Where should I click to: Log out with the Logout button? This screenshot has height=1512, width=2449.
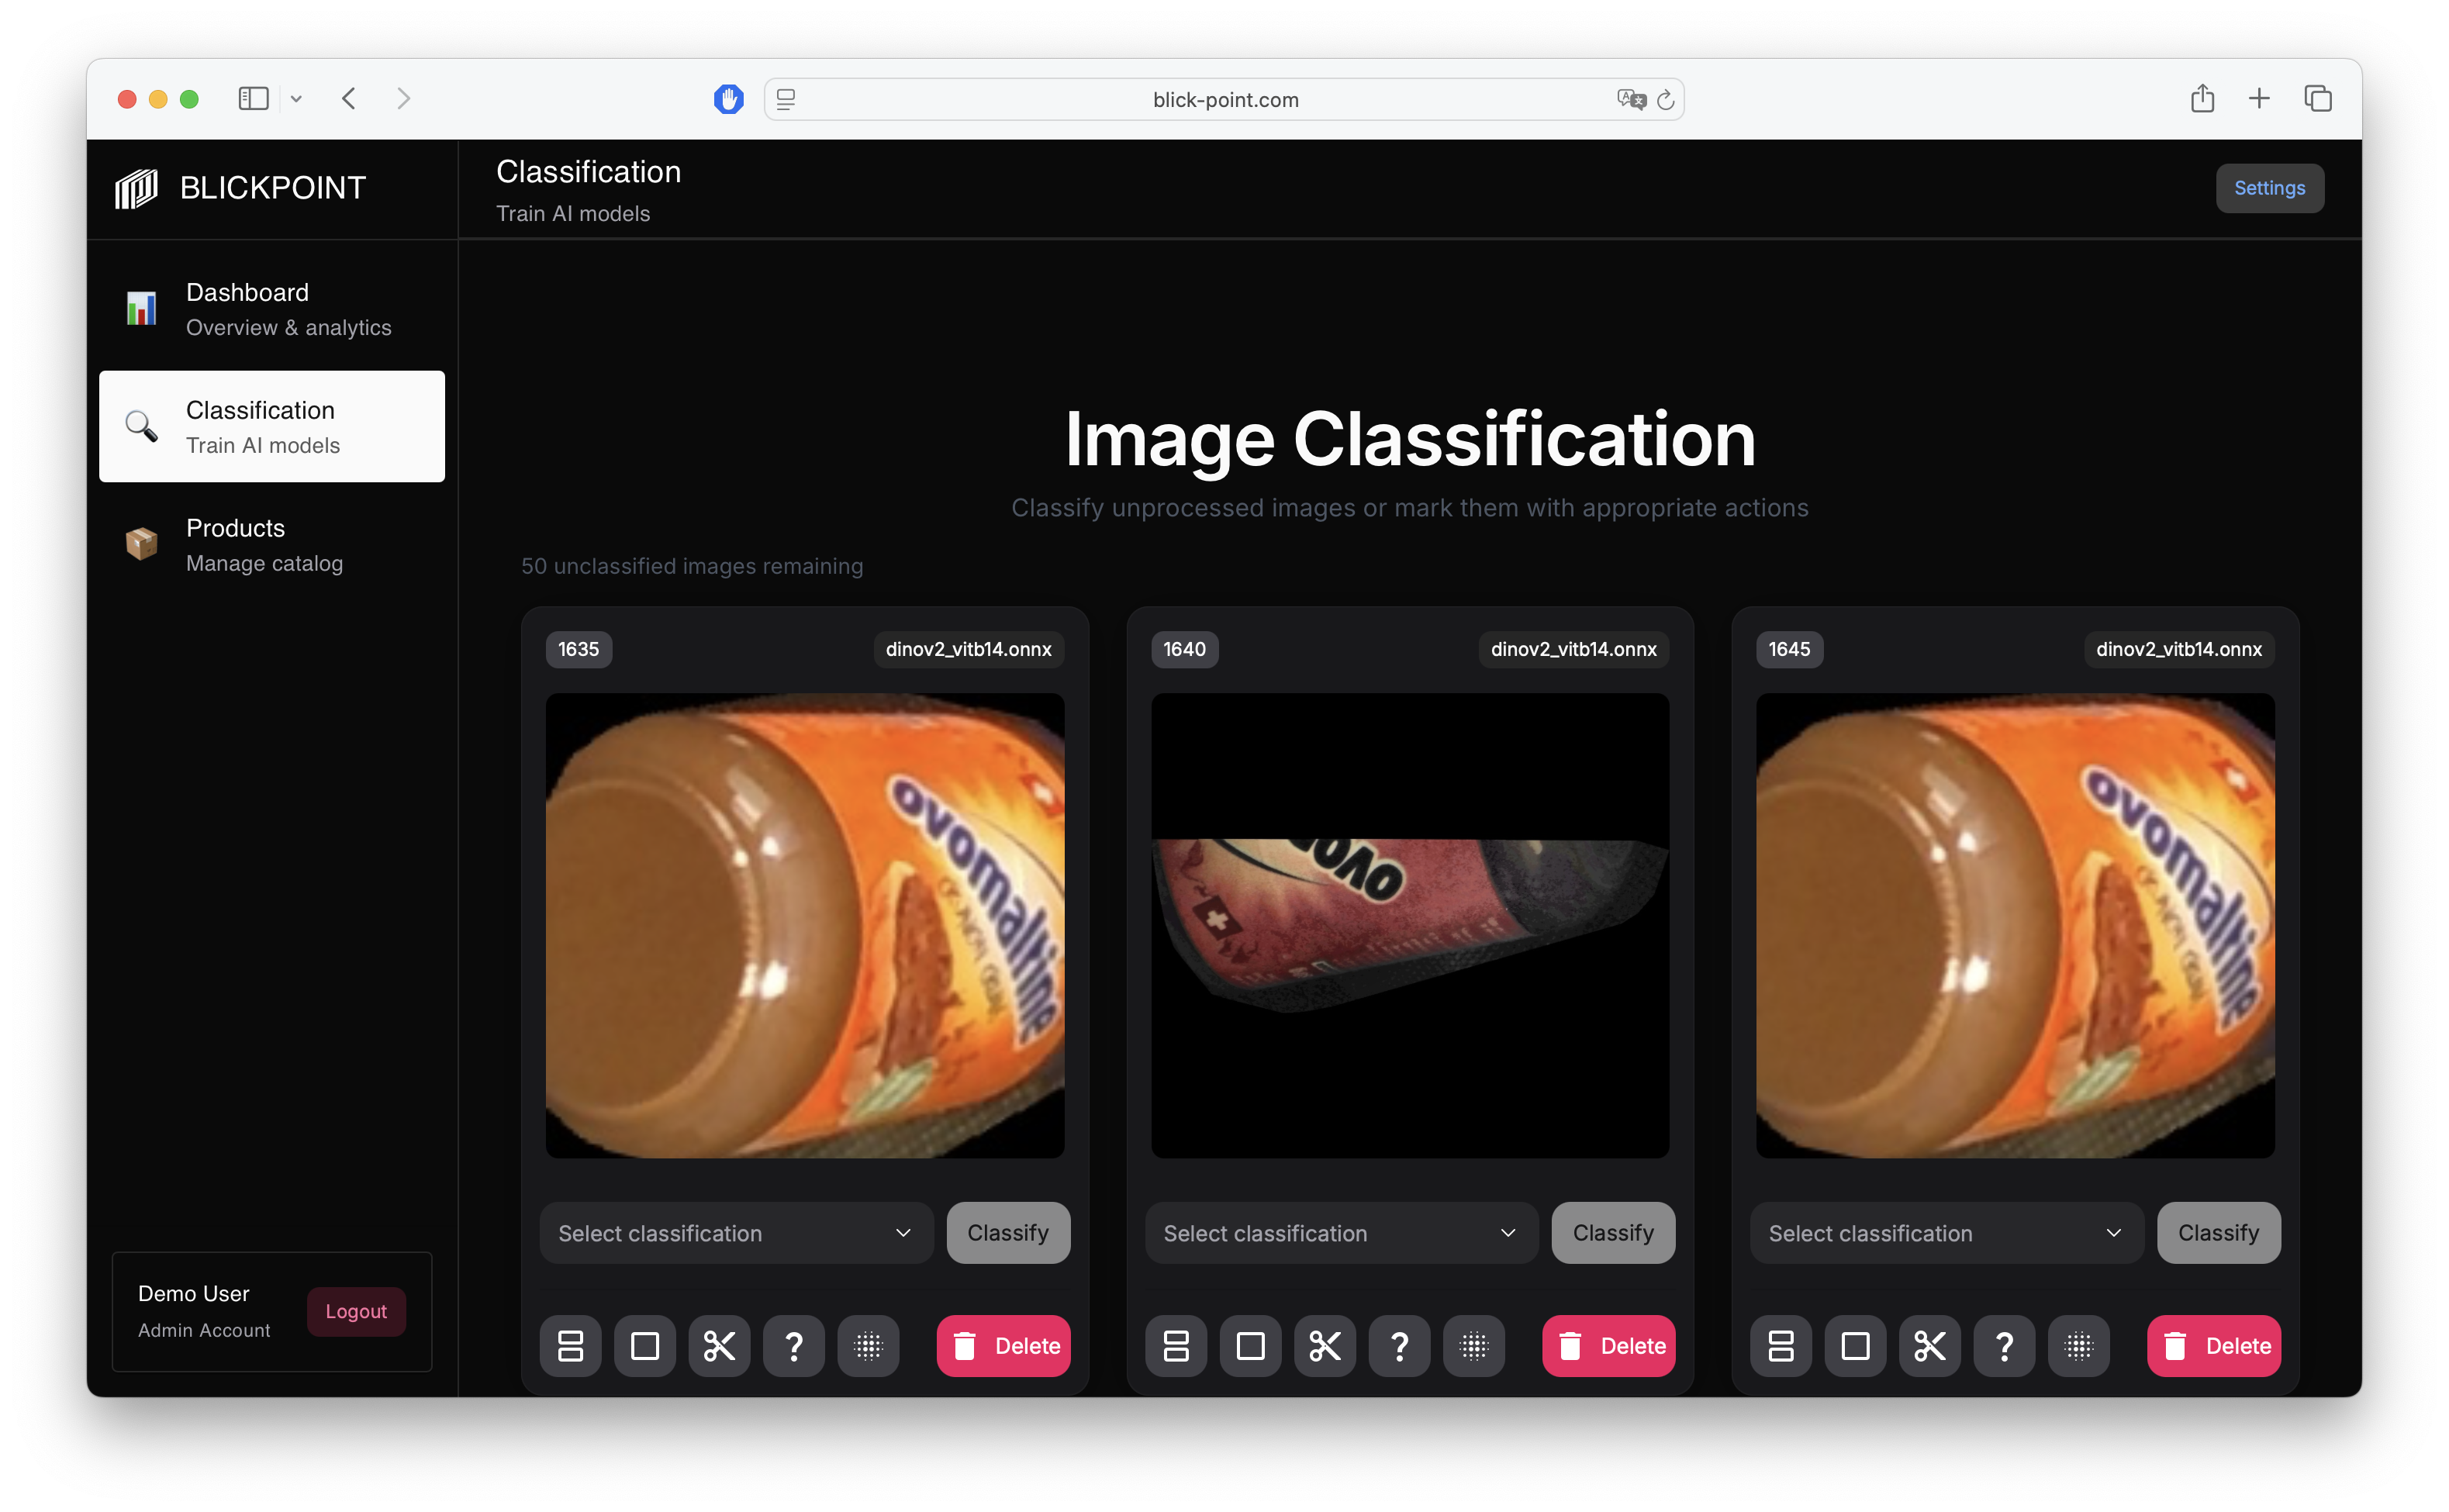pyautogui.click(x=355, y=1311)
